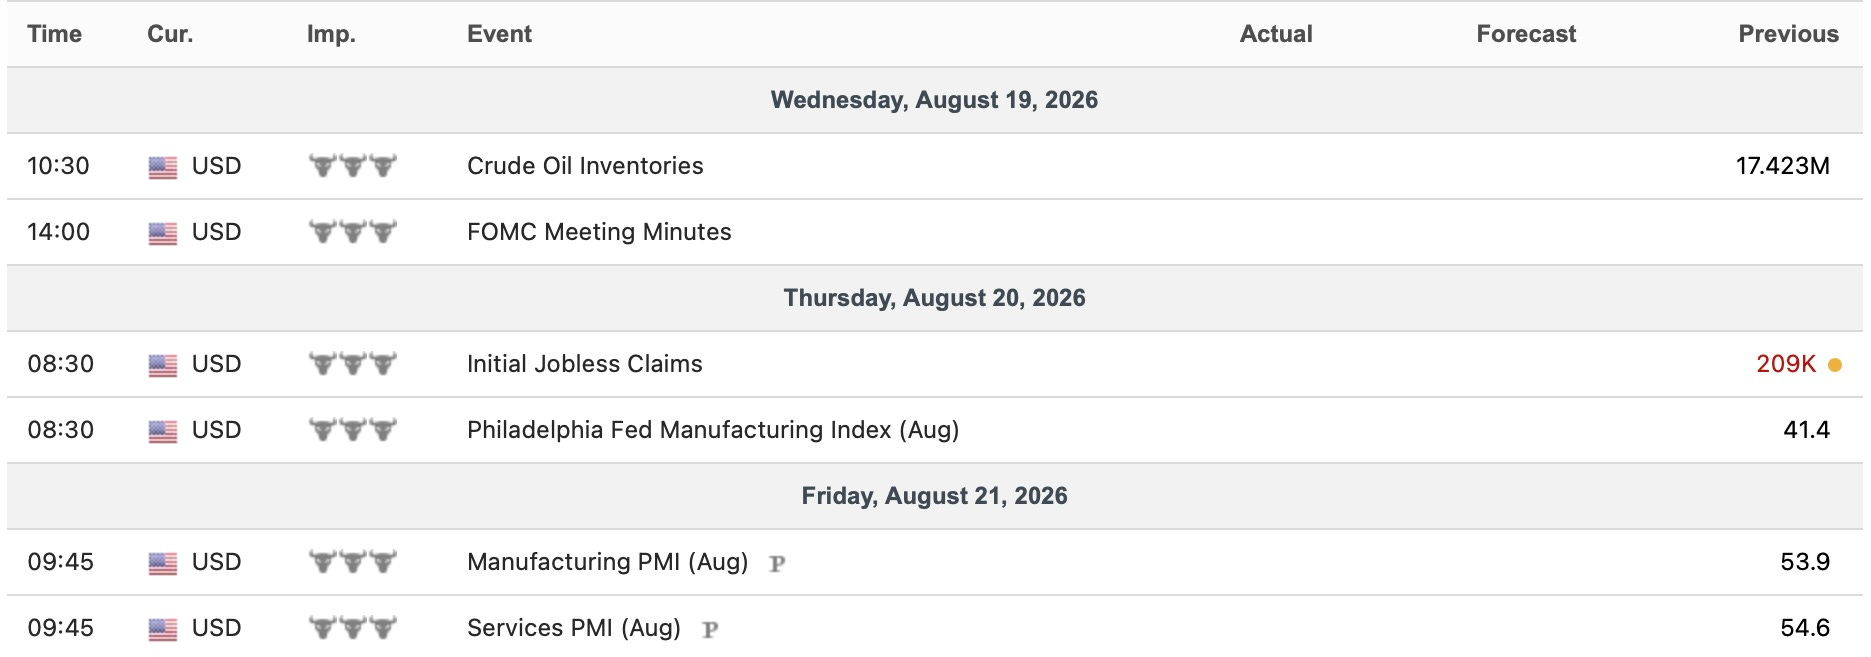Click bull importance icons for FOMC Meeting Minutes

point(352,232)
